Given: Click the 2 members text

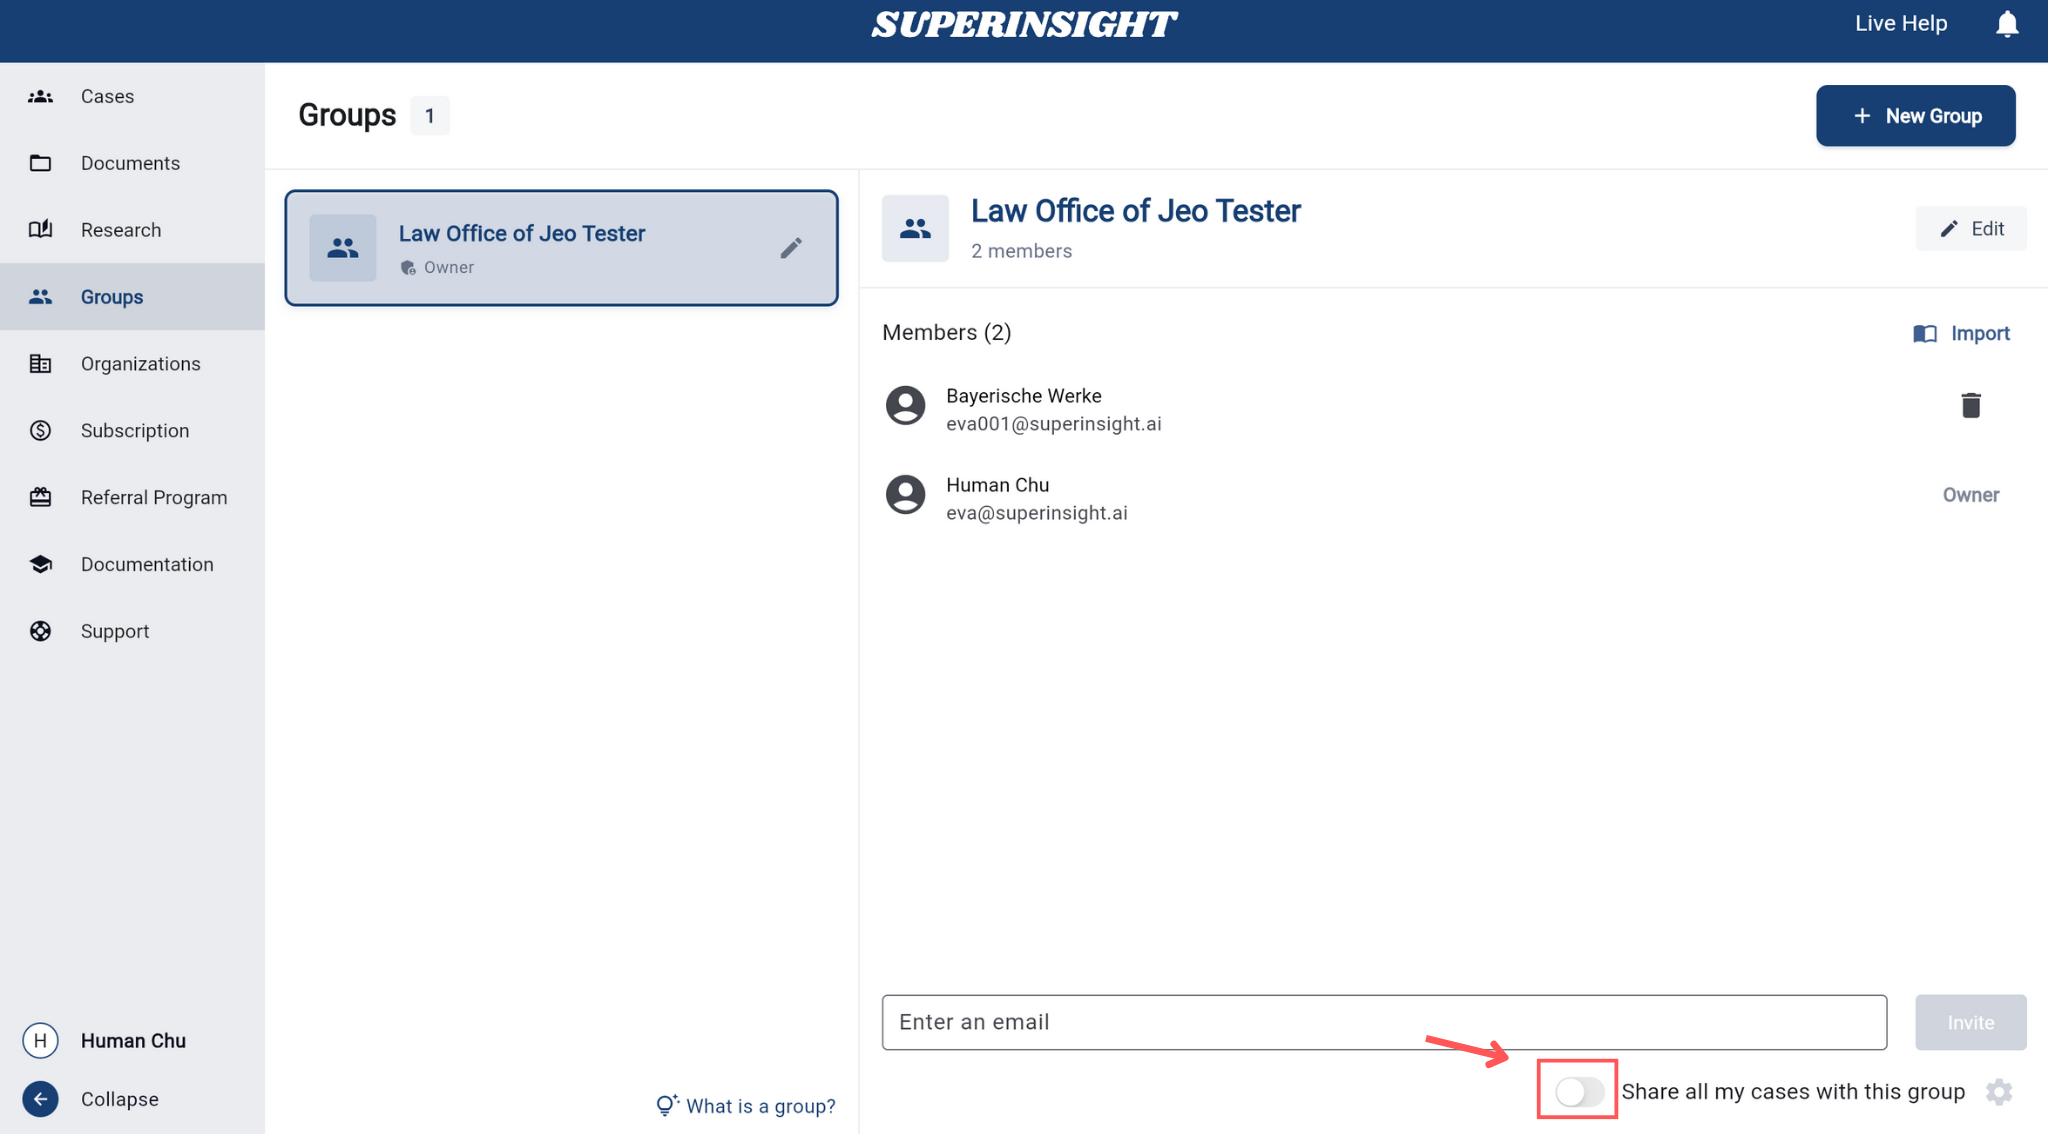Looking at the screenshot, I should point(1021,251).
